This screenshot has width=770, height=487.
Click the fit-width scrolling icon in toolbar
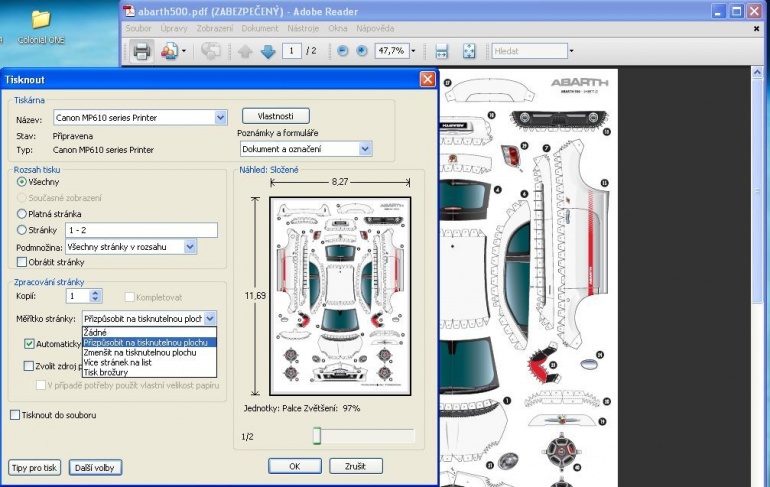[x=441, y=51]
